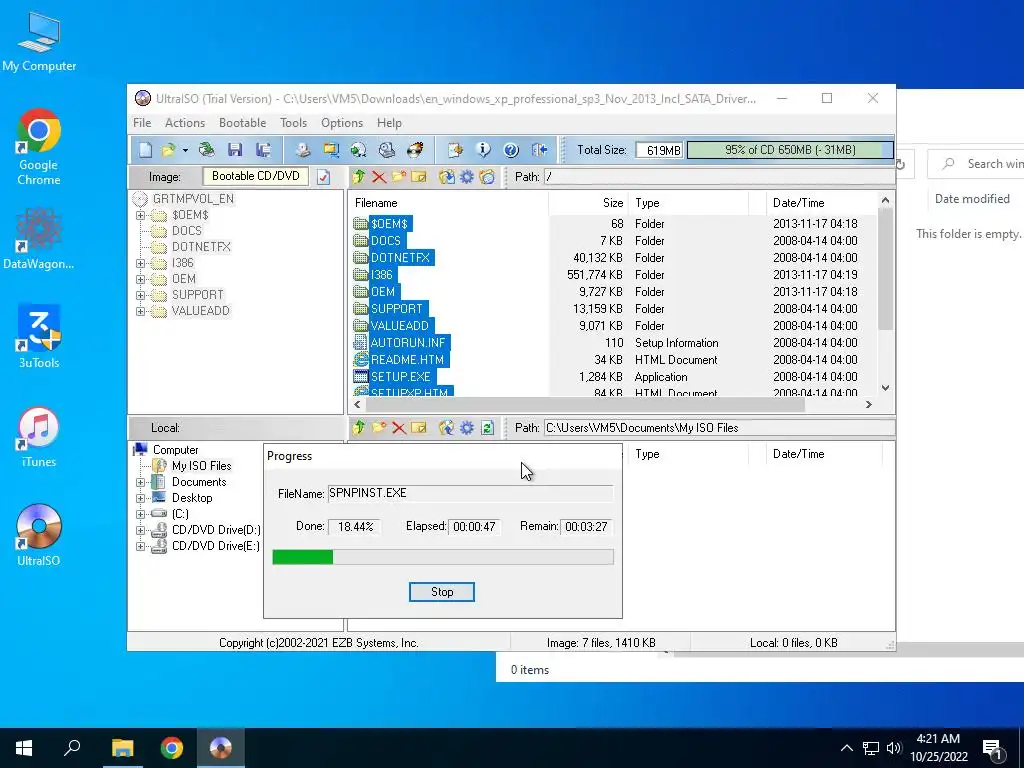This screenshot has width=1024, height=768.
Task: Click the boot info icon beside Bootable CD/DVD
Action: tap(323, 177)
